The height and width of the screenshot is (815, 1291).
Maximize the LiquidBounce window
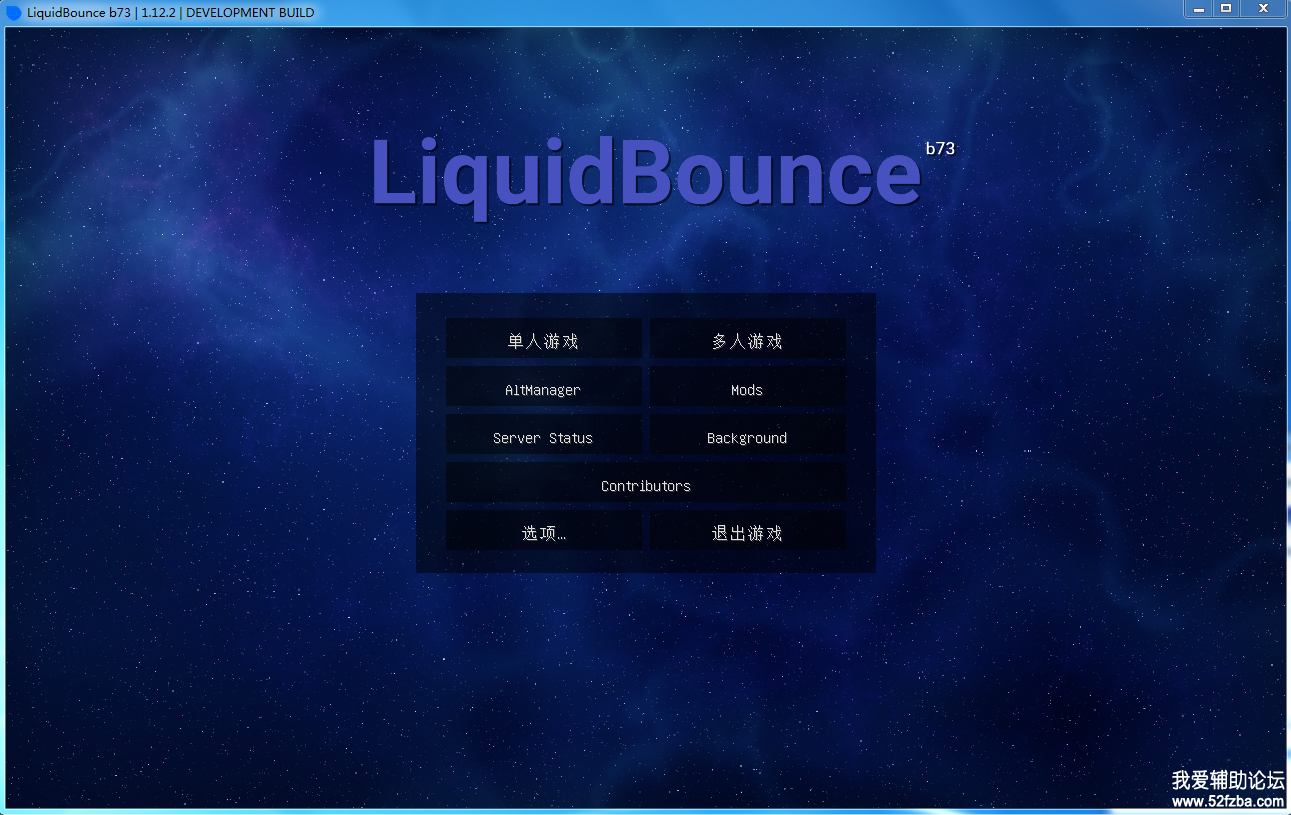[1226, 9]
